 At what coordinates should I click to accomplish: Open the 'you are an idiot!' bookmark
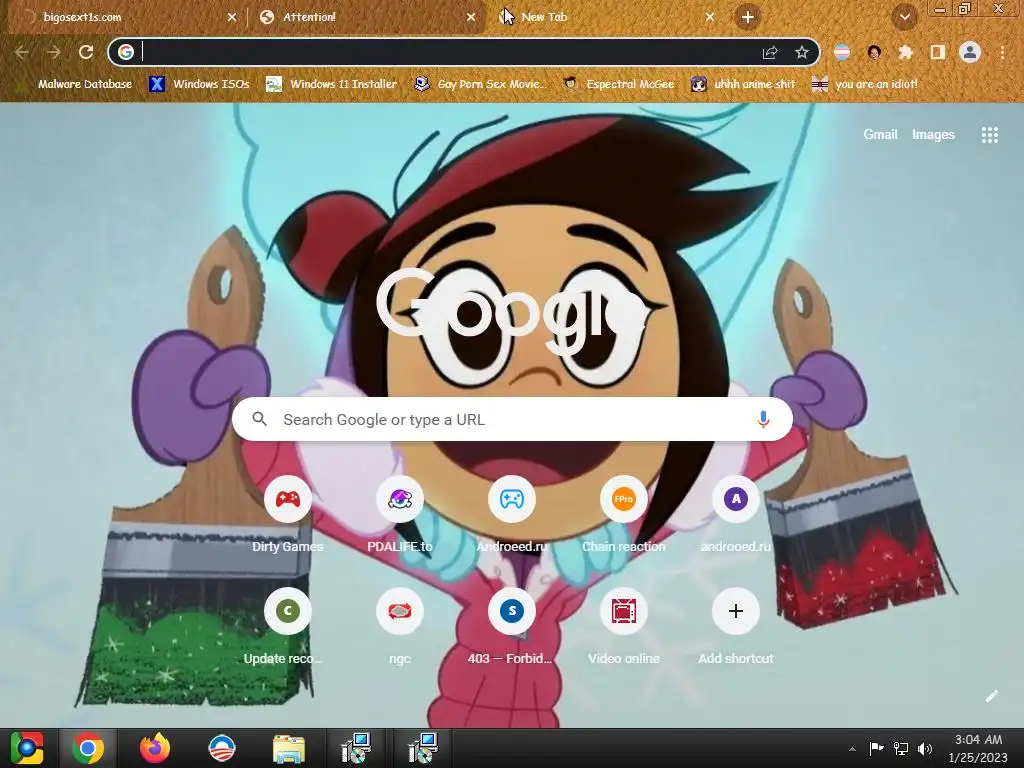(865, 84)
